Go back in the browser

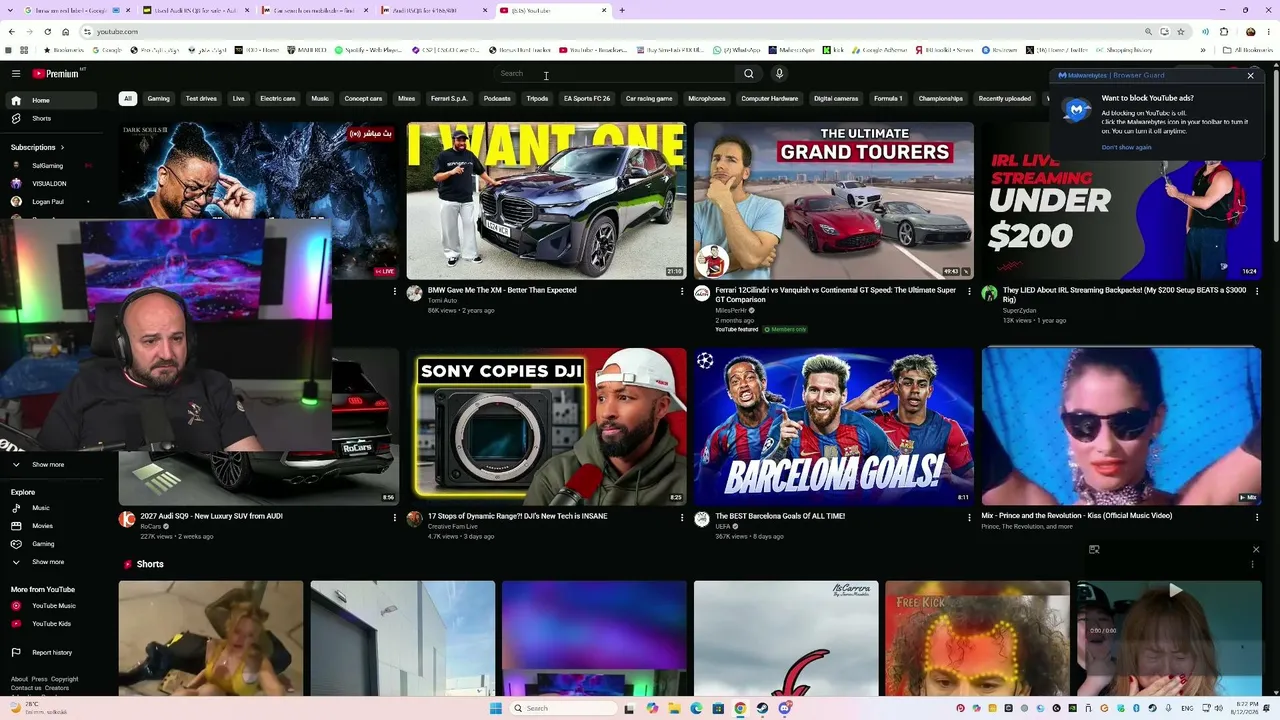[11, 32]
